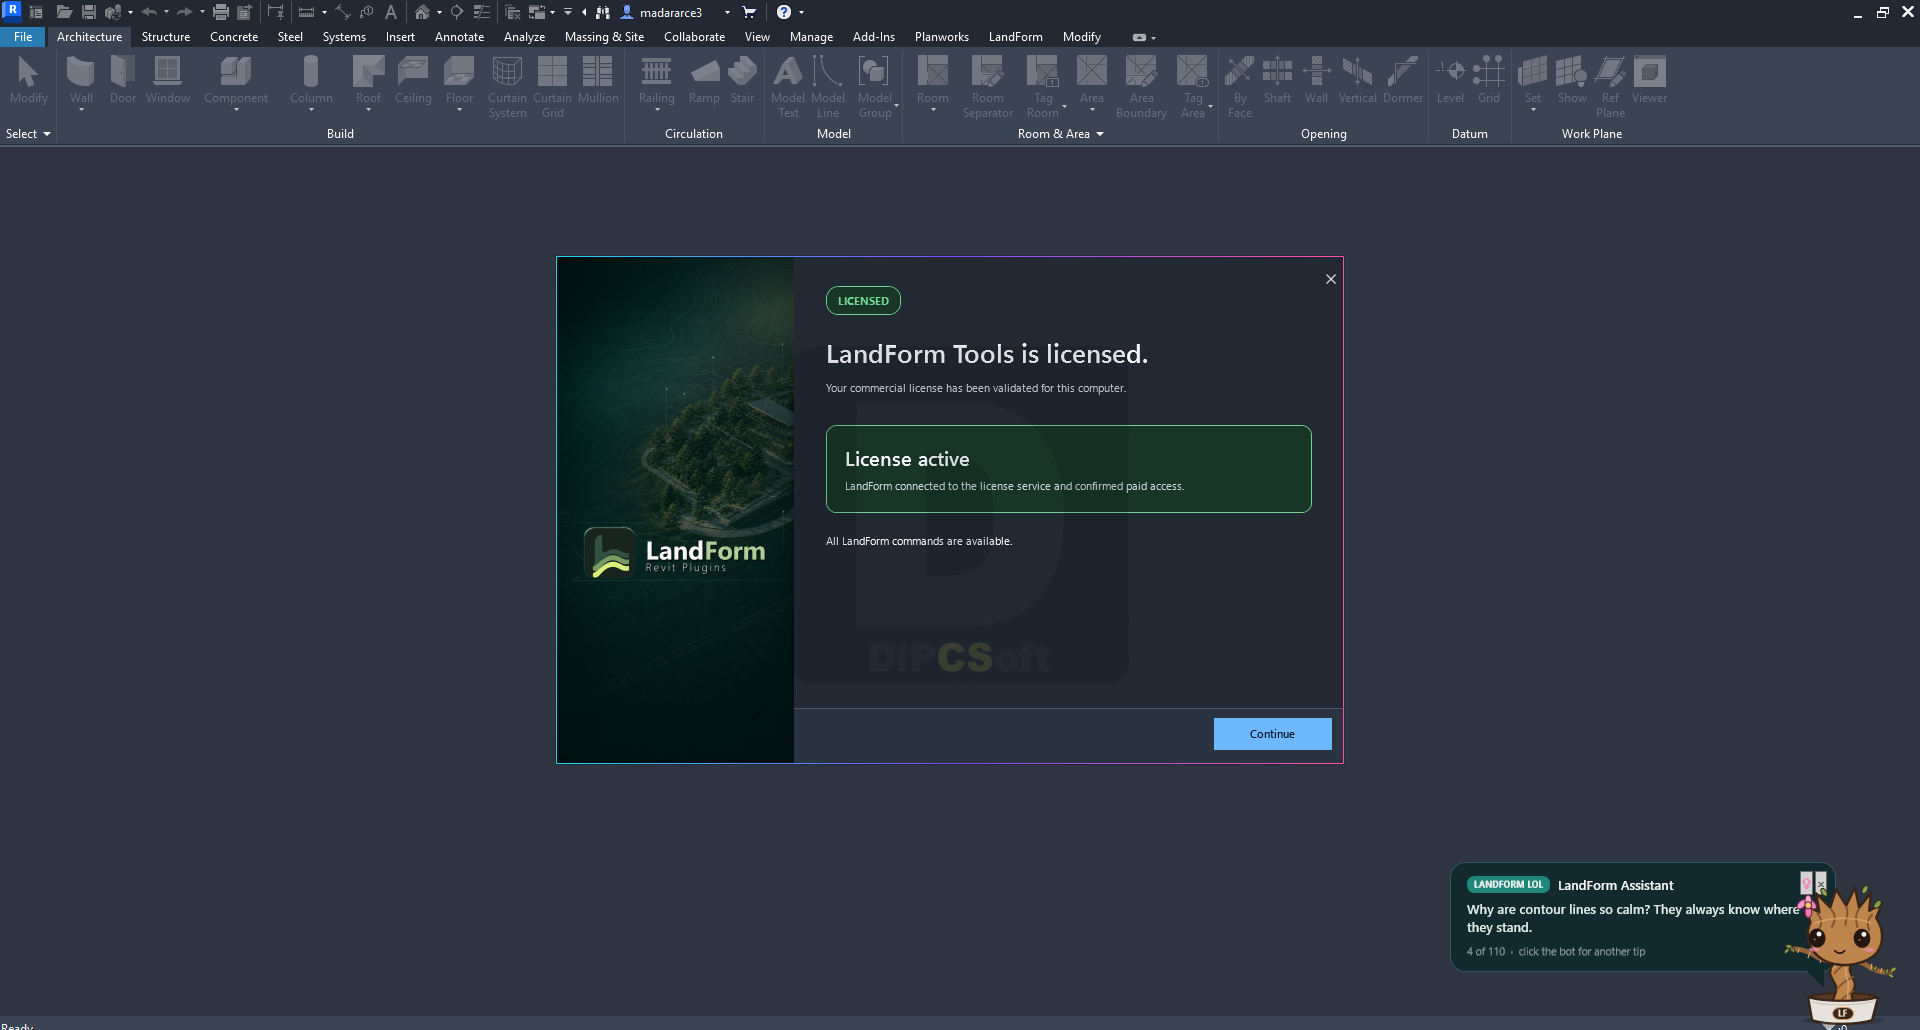Dismiss the LandForm Assistant tip bubble
This screenshot has height=1030, width=1920.
click(1821, 883)
